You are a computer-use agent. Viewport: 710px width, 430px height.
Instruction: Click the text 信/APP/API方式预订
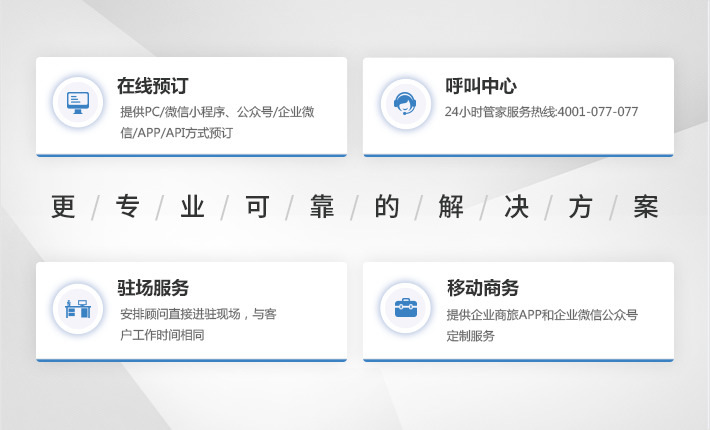tap(177, 133)
